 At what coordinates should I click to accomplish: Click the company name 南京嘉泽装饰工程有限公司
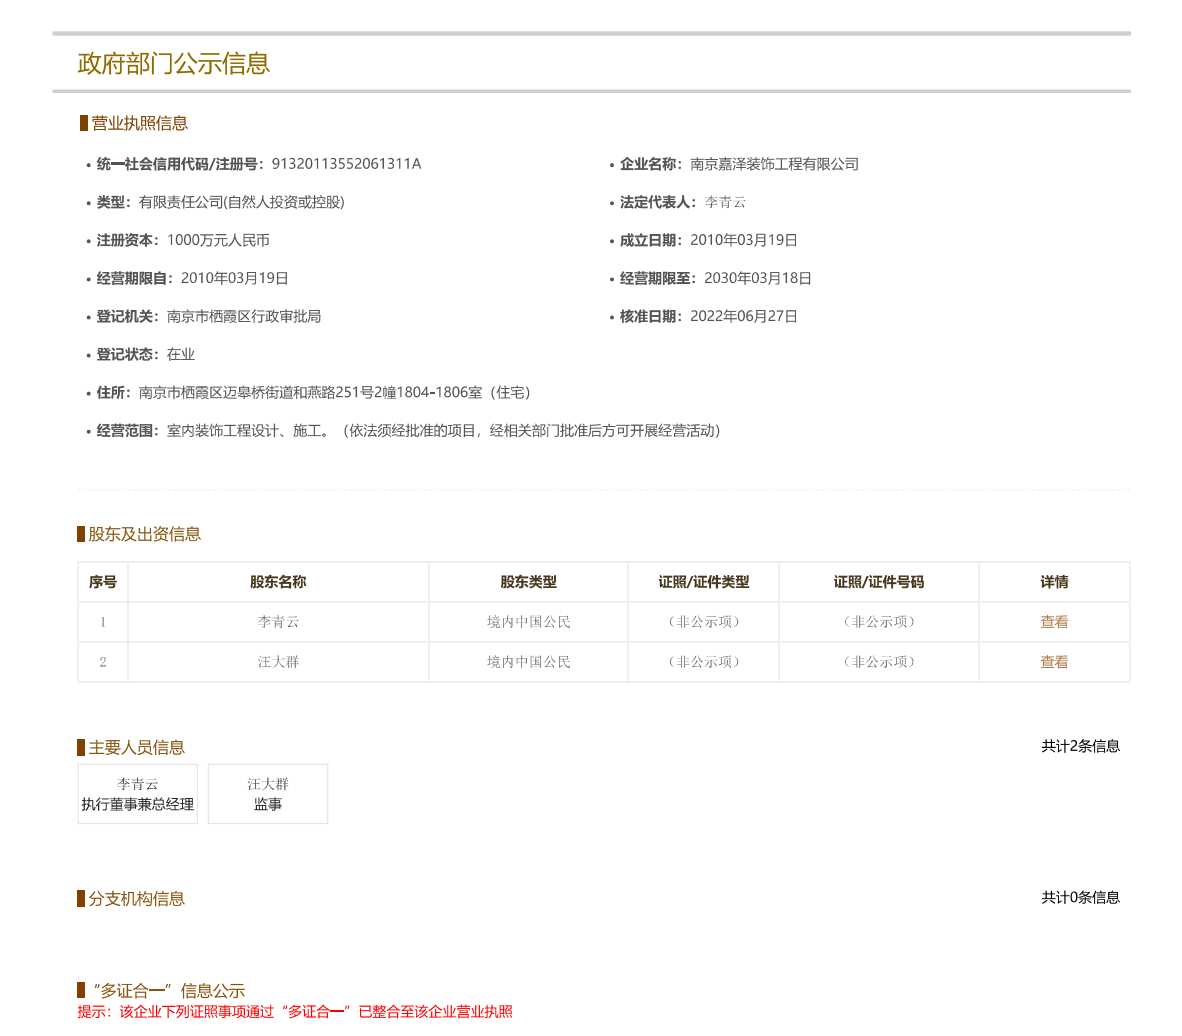[774, 164]
